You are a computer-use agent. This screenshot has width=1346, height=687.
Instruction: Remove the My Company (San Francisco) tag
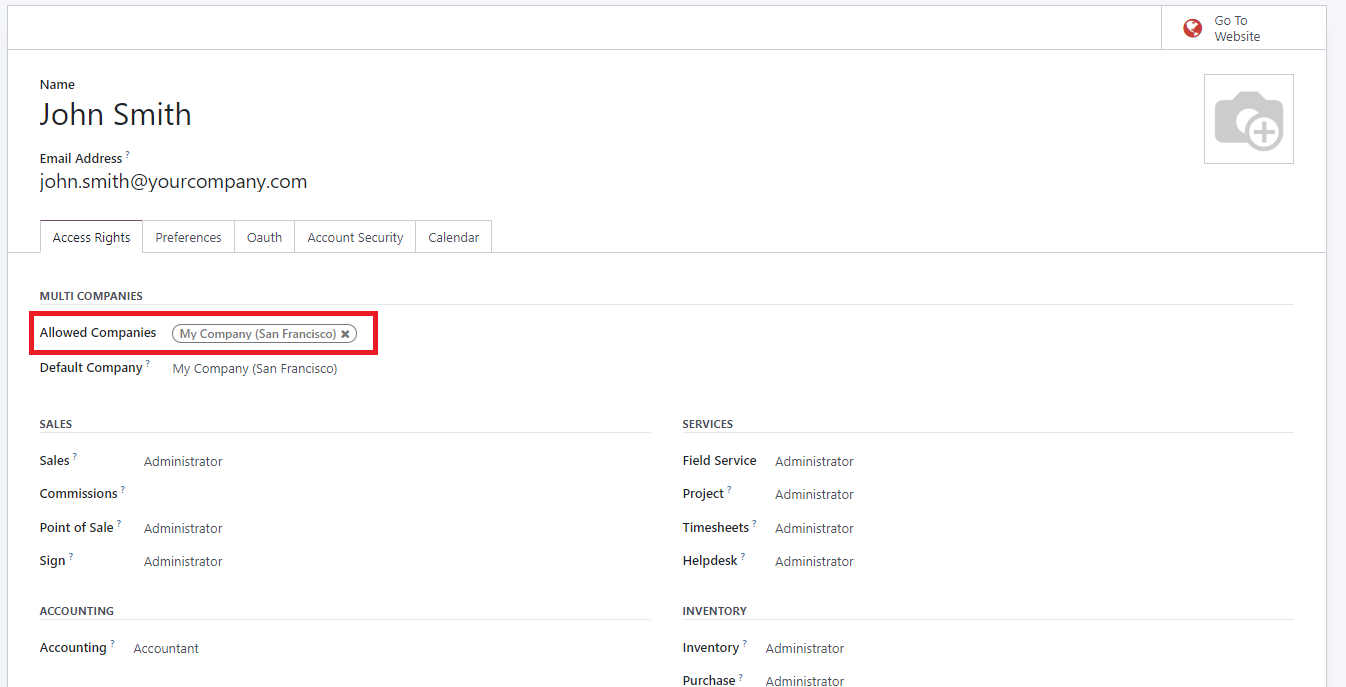coord(345,333)
